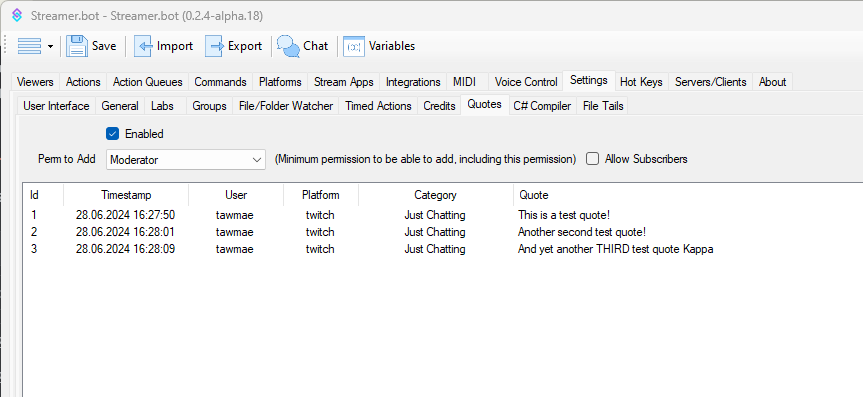
Task: Open the Commands tab
Action: point(220,82)
